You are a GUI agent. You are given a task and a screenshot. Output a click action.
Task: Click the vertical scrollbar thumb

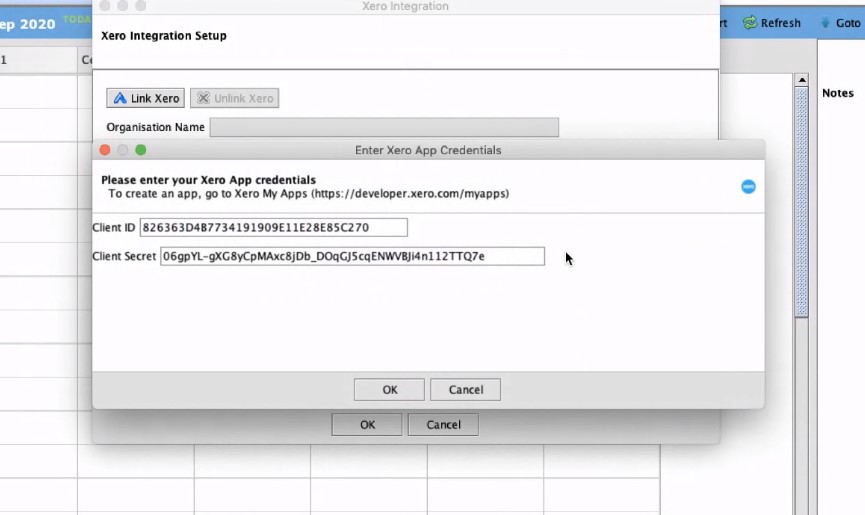pyautogui.click(x=802, y=202)
